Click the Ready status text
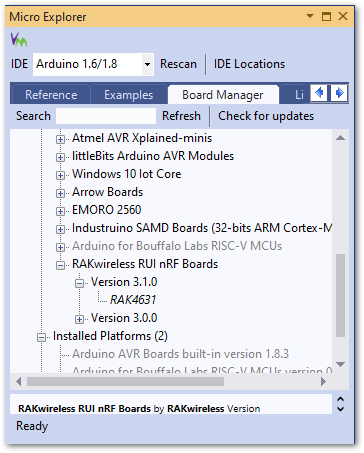This screenshot has height=453, width=364. click(x=32, y=426)
